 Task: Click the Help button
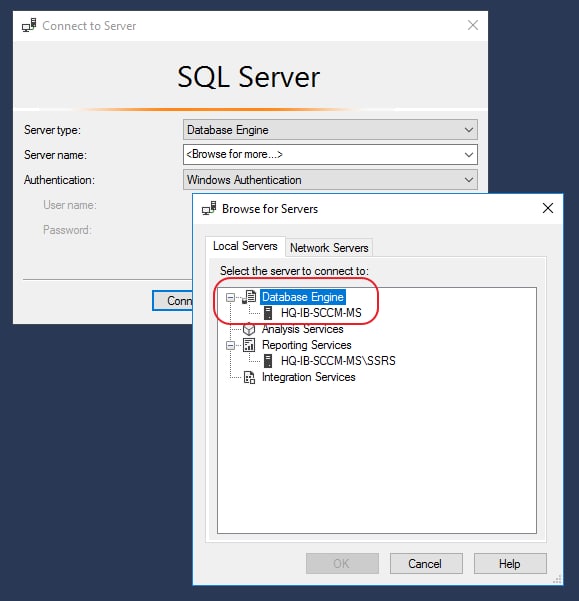(x=510, y=563)
